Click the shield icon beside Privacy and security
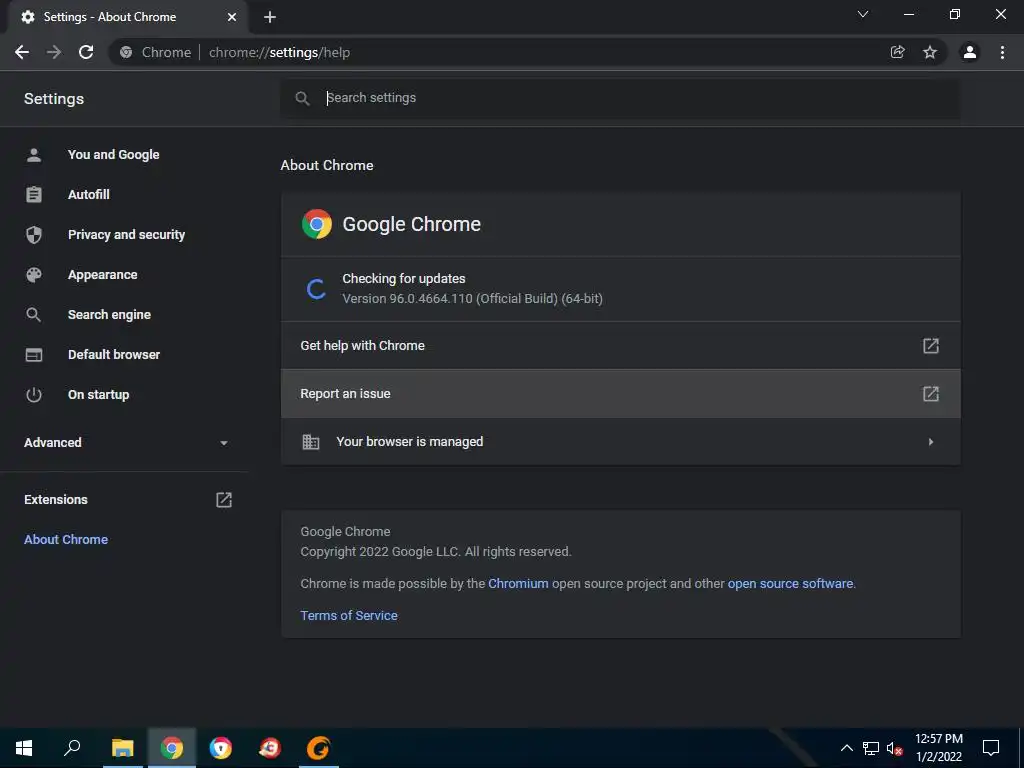Screen dimensions: 1024x768 point(34,234)
